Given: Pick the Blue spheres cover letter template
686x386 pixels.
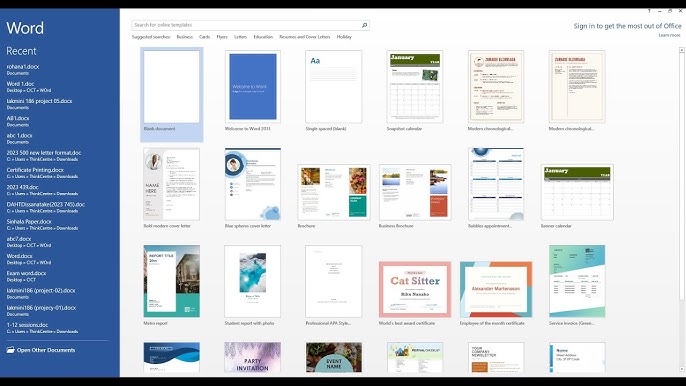Looking at the screenshot, I should (x=253, y=188).
